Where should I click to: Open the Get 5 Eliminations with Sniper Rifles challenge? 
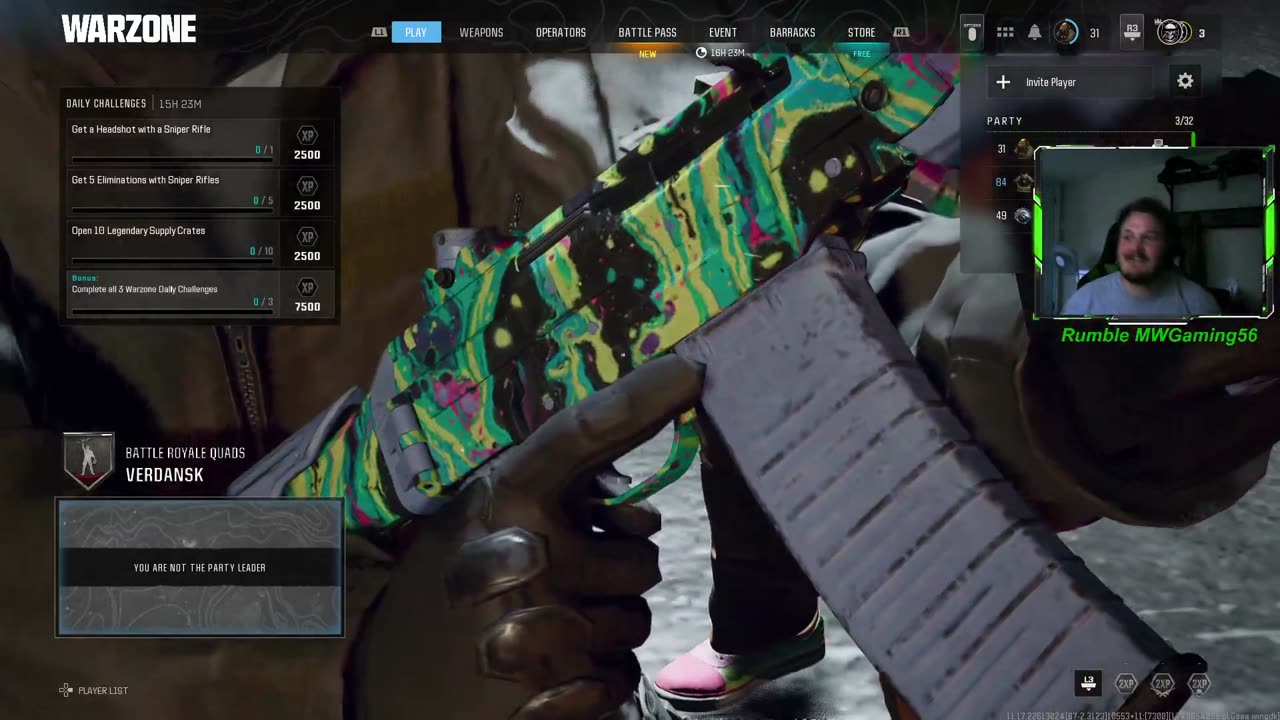[200, 191]
